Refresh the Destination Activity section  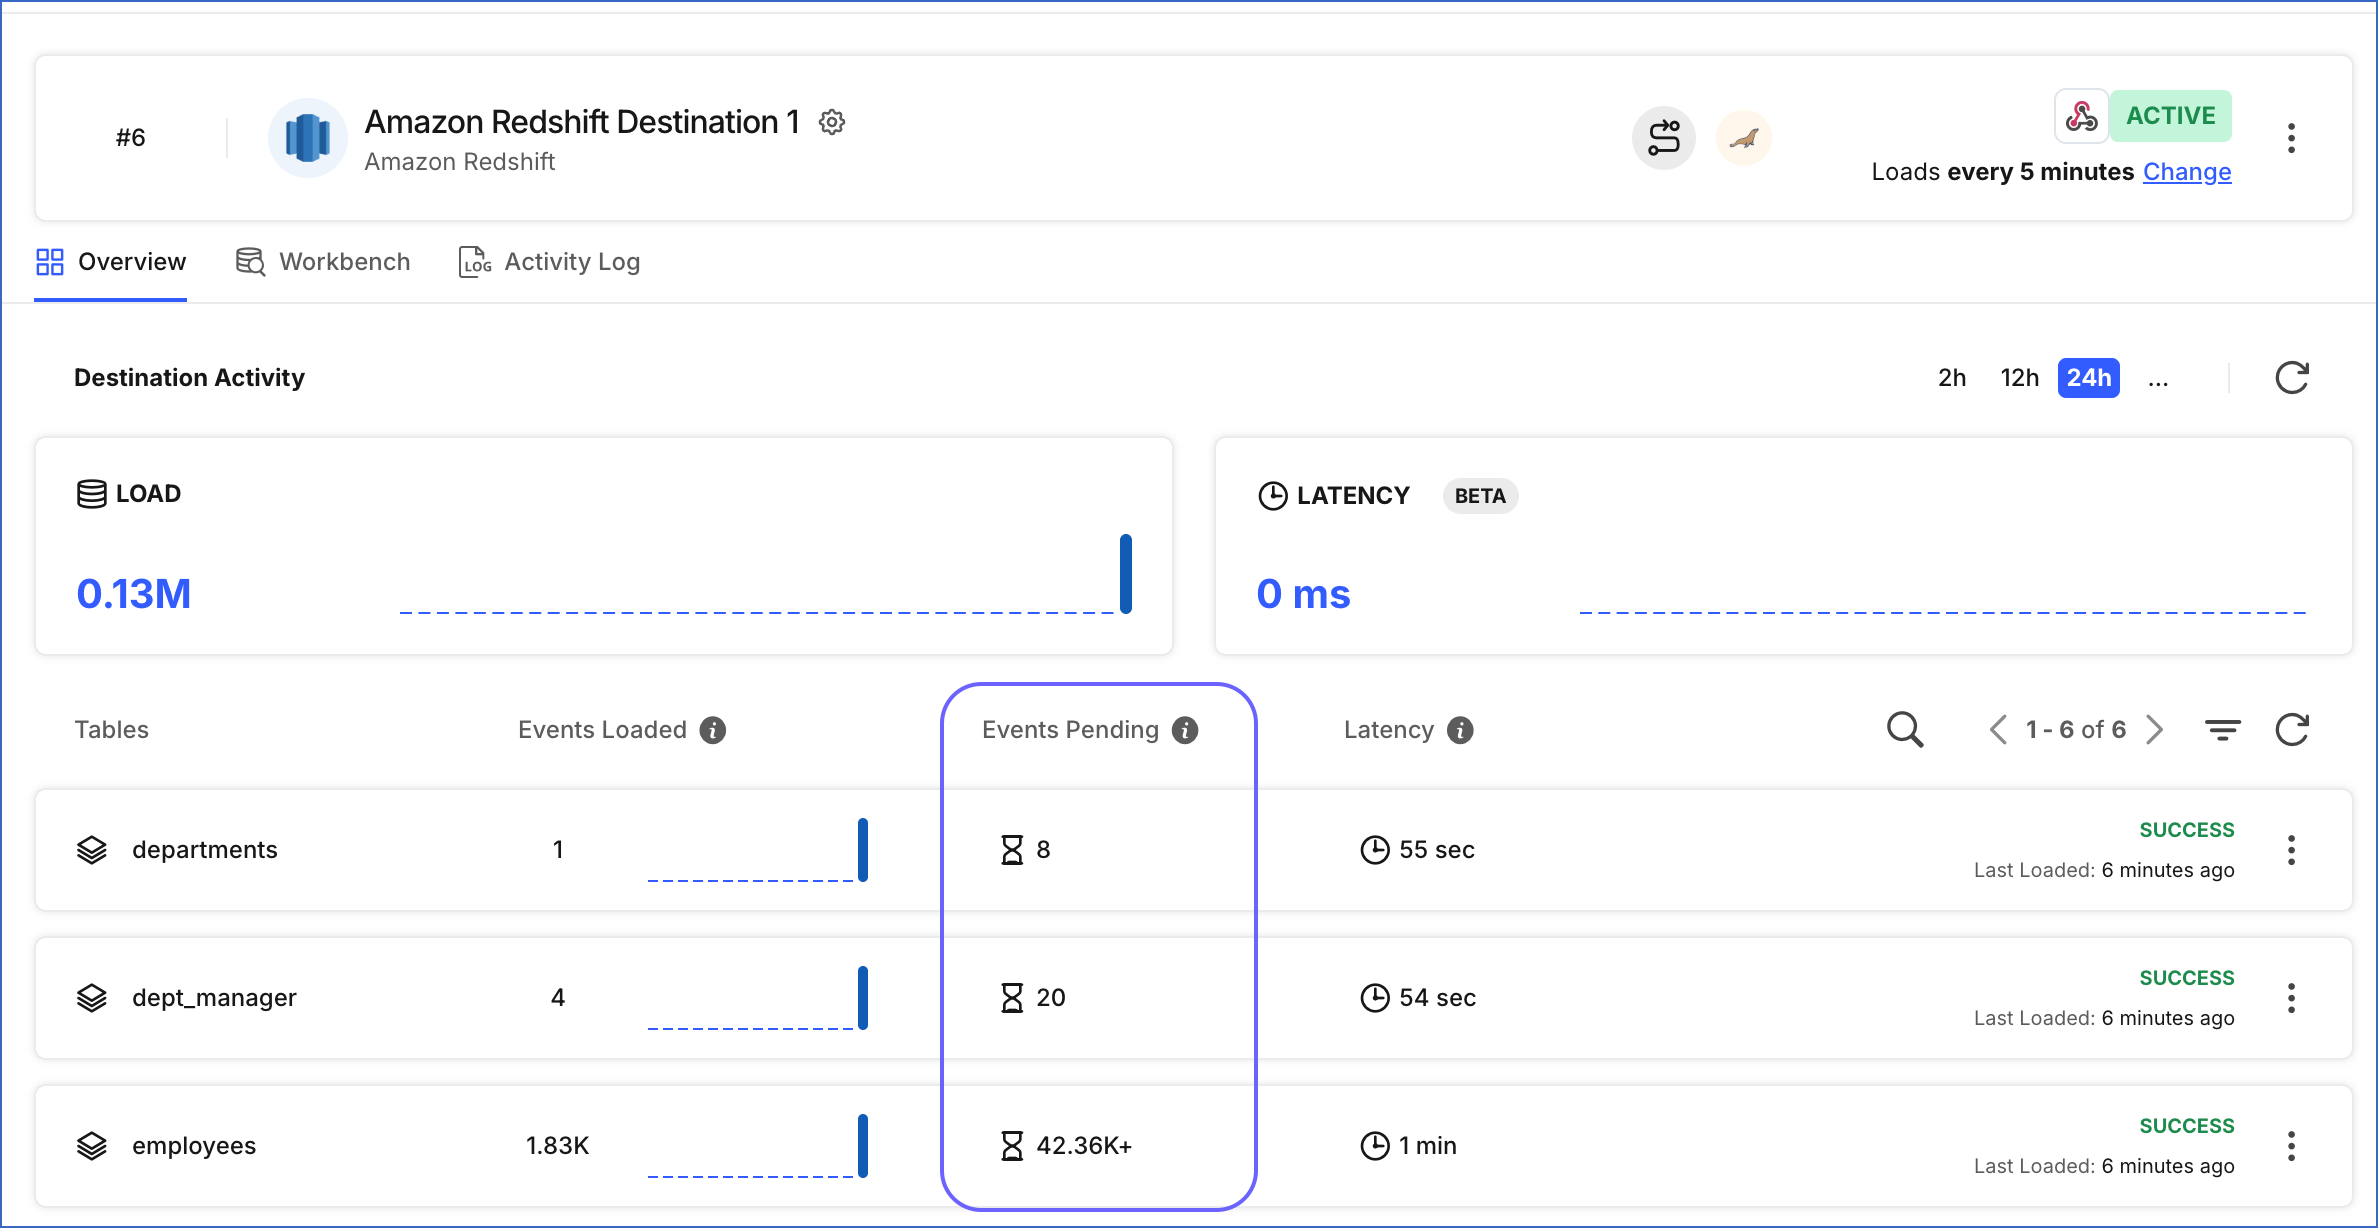(x=2292, y=378)
